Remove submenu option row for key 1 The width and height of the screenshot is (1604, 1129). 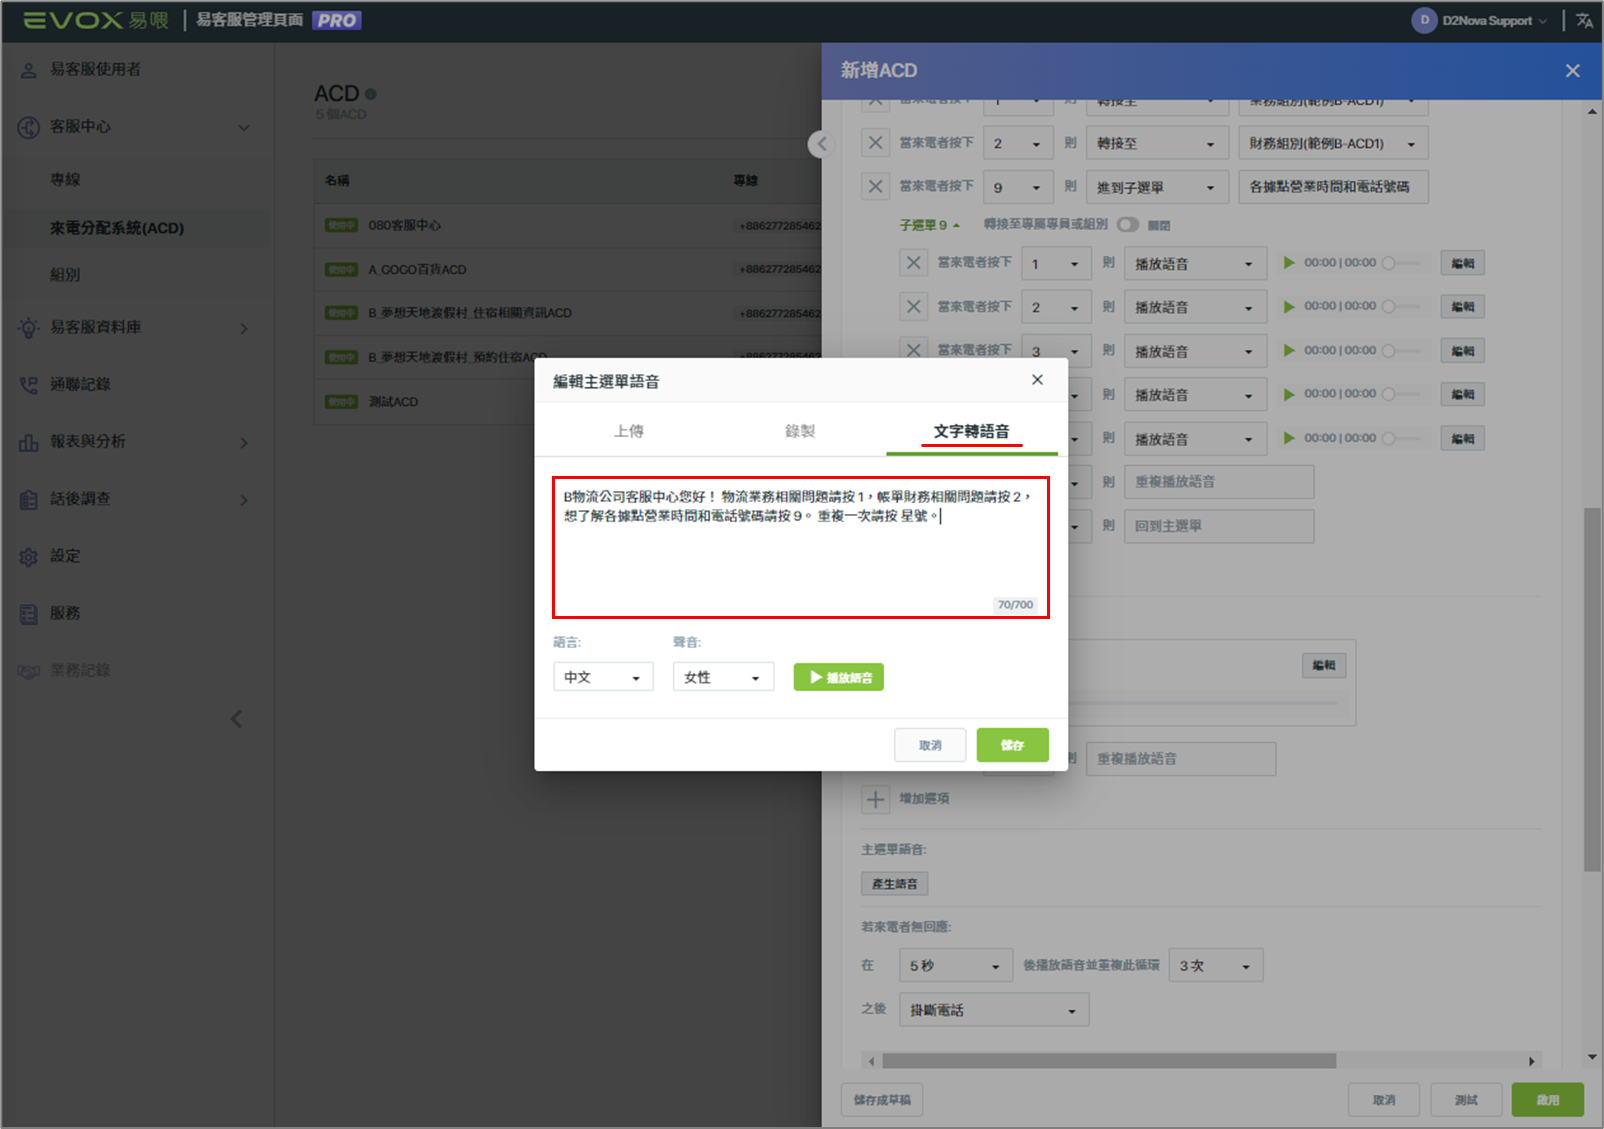(x=913, y=263)
